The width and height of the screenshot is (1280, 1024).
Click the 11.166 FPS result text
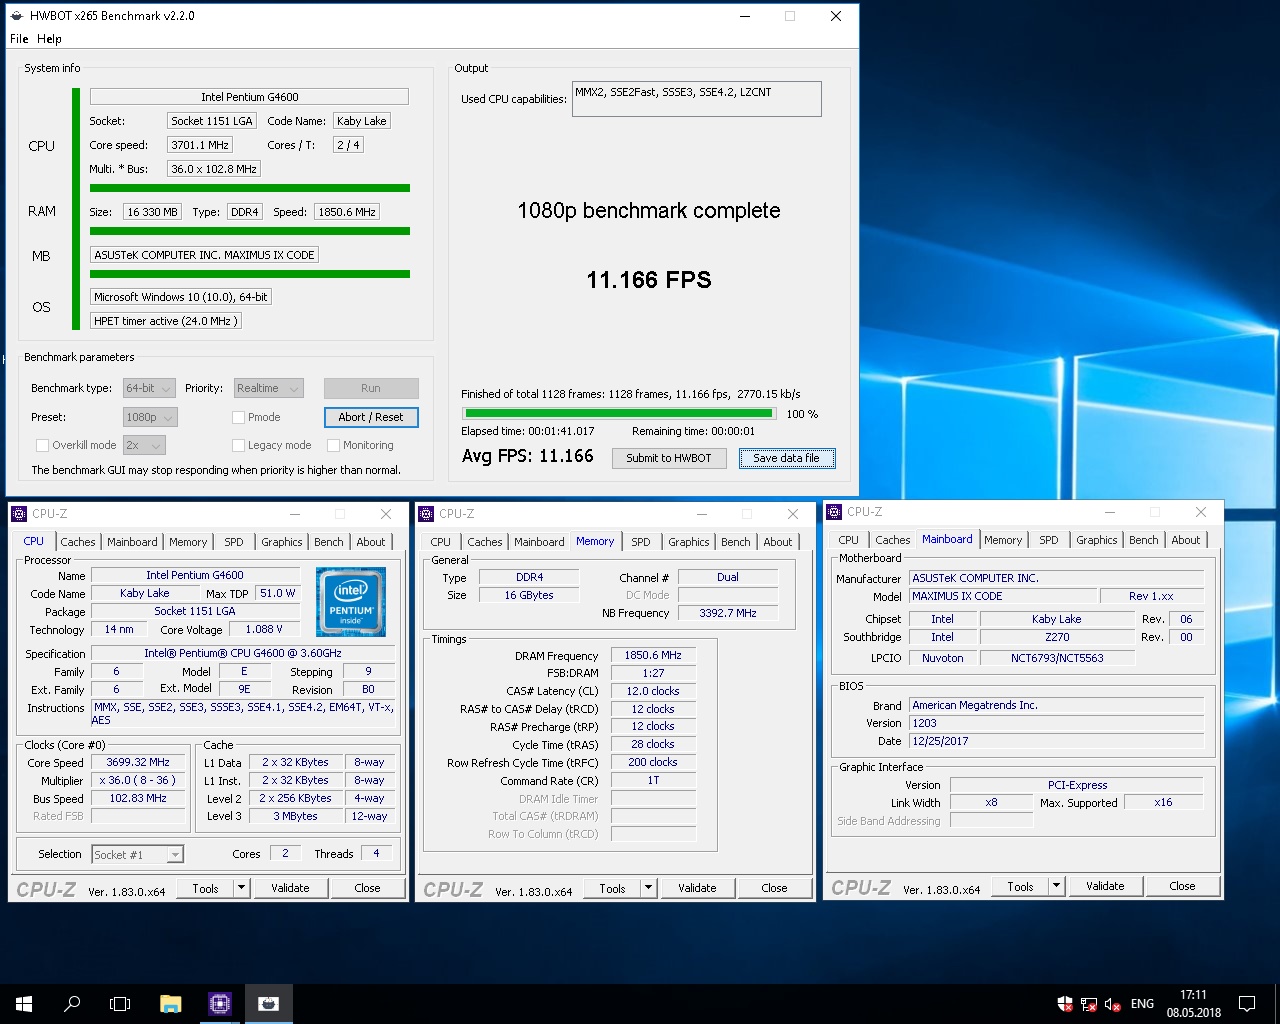[x=649, y=280]
